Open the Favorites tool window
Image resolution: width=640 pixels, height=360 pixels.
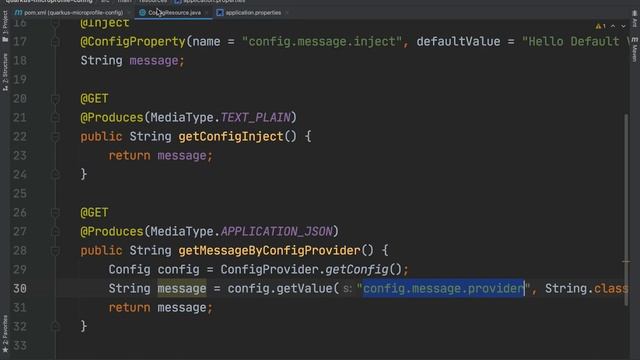[5, 333]
